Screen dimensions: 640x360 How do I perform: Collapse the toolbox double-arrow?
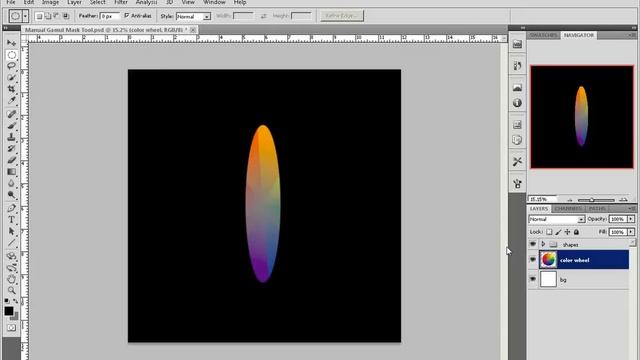6,28
